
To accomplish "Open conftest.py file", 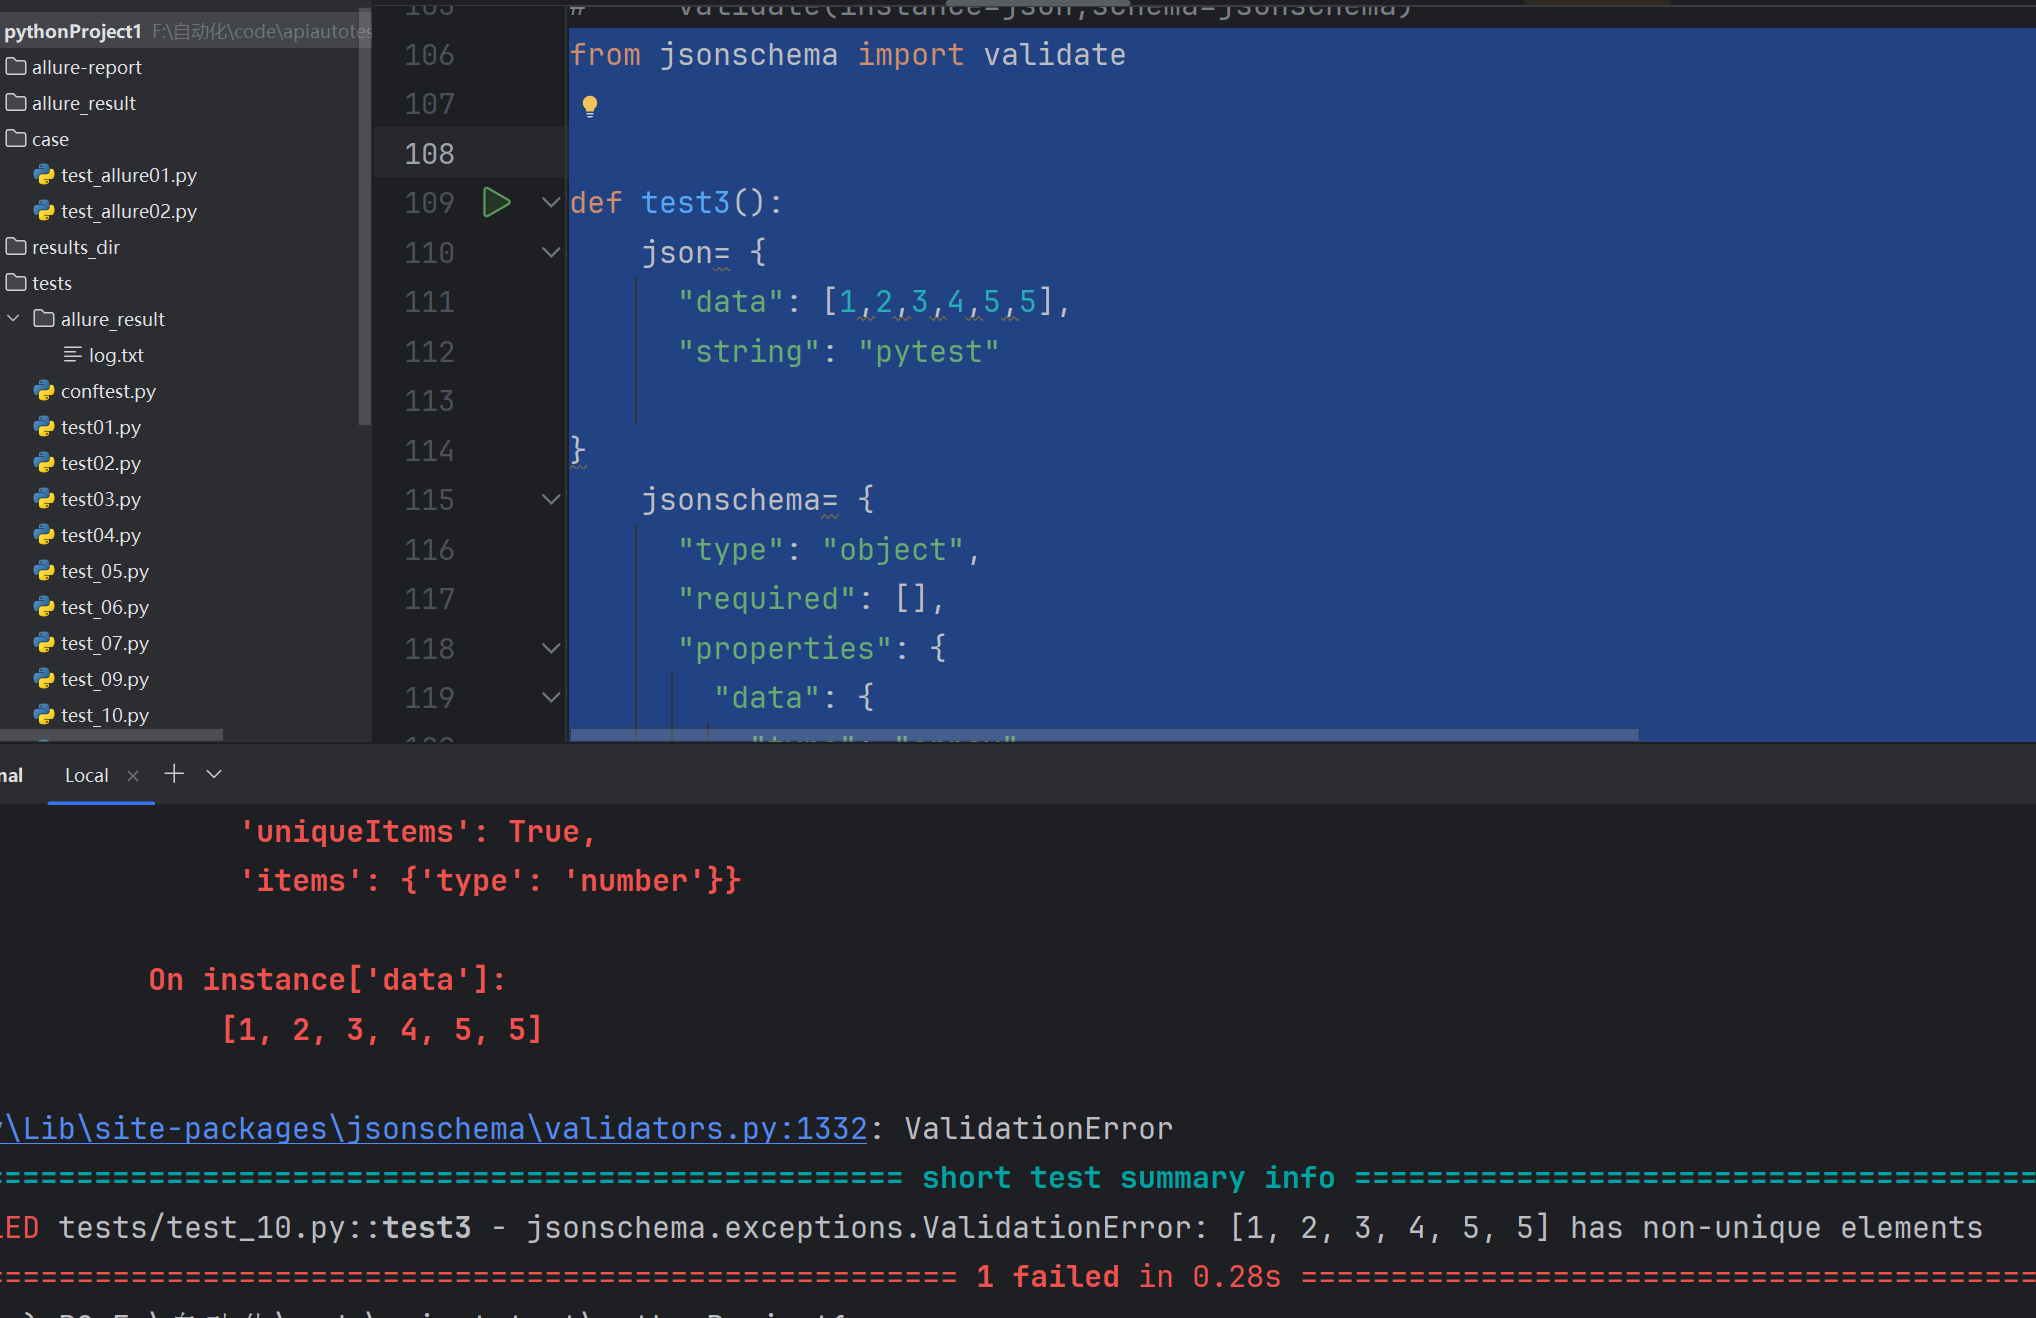I will click(x=108, y=391).
